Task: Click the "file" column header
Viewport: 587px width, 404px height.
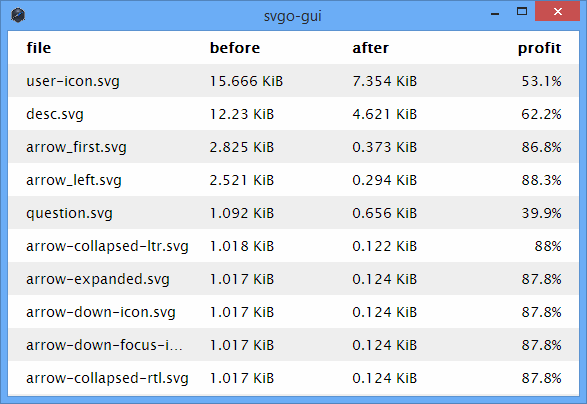Action: tap(39, 48)
